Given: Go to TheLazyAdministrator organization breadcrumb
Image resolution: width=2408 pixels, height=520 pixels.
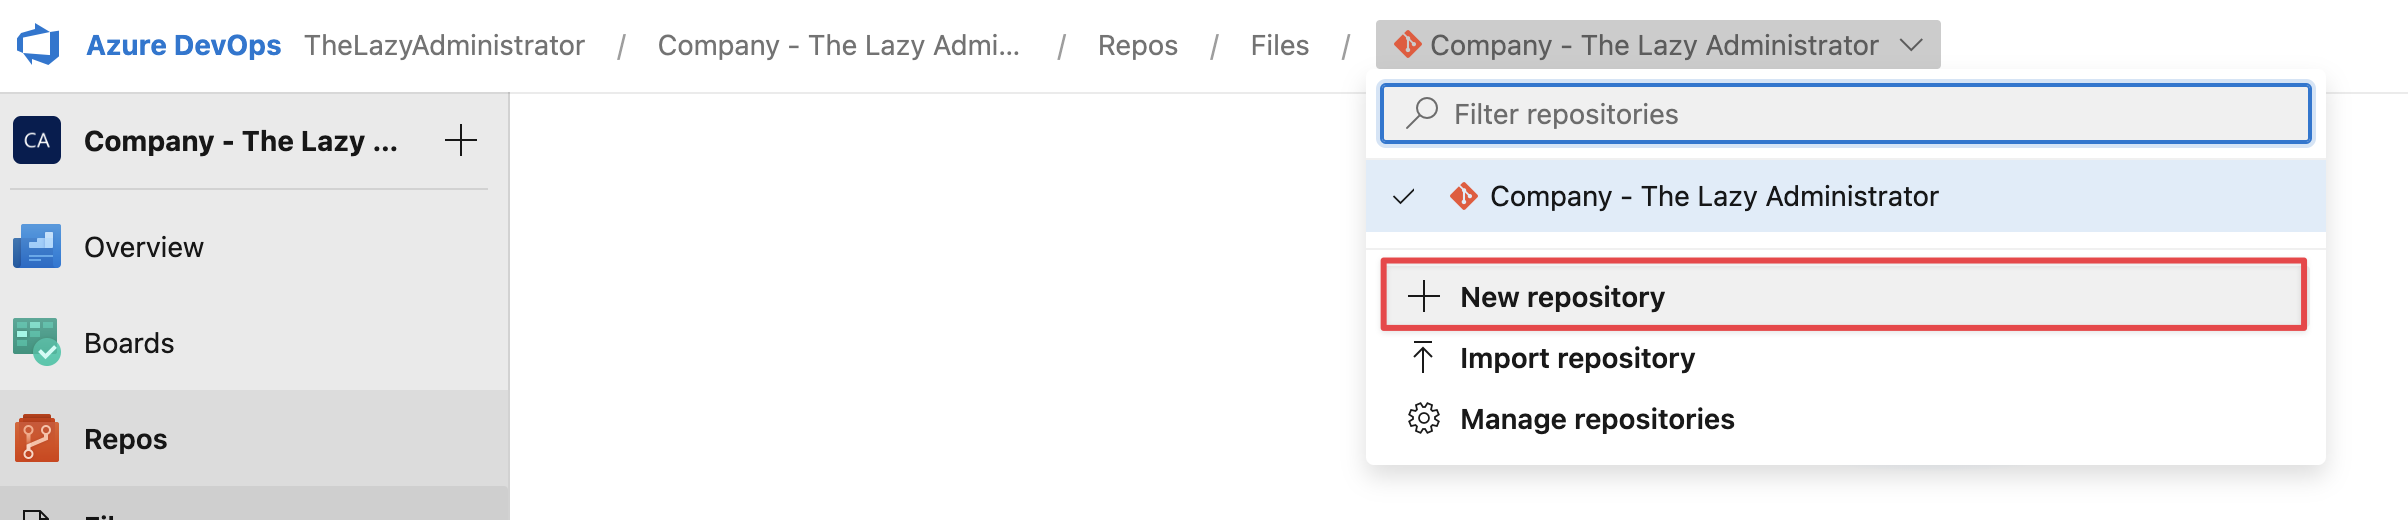Looking at the screenshot, I should (x=444, y=45).
